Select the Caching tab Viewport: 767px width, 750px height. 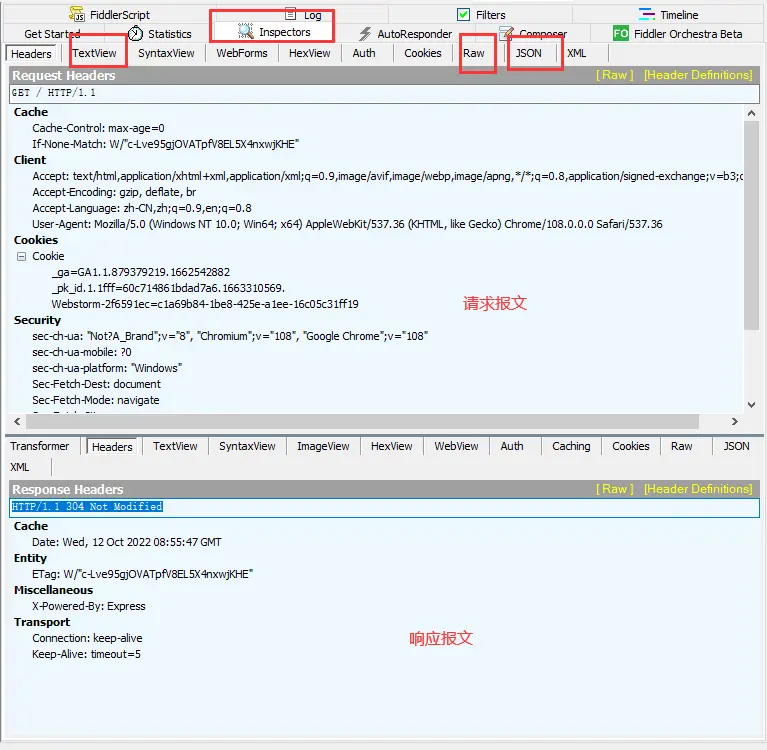[571, 446]
